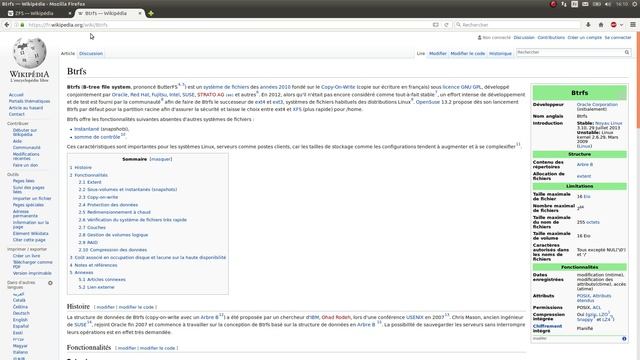Screen dimensions: 640x360
Task: Select the Lire view tab
Action: [420, 53]
